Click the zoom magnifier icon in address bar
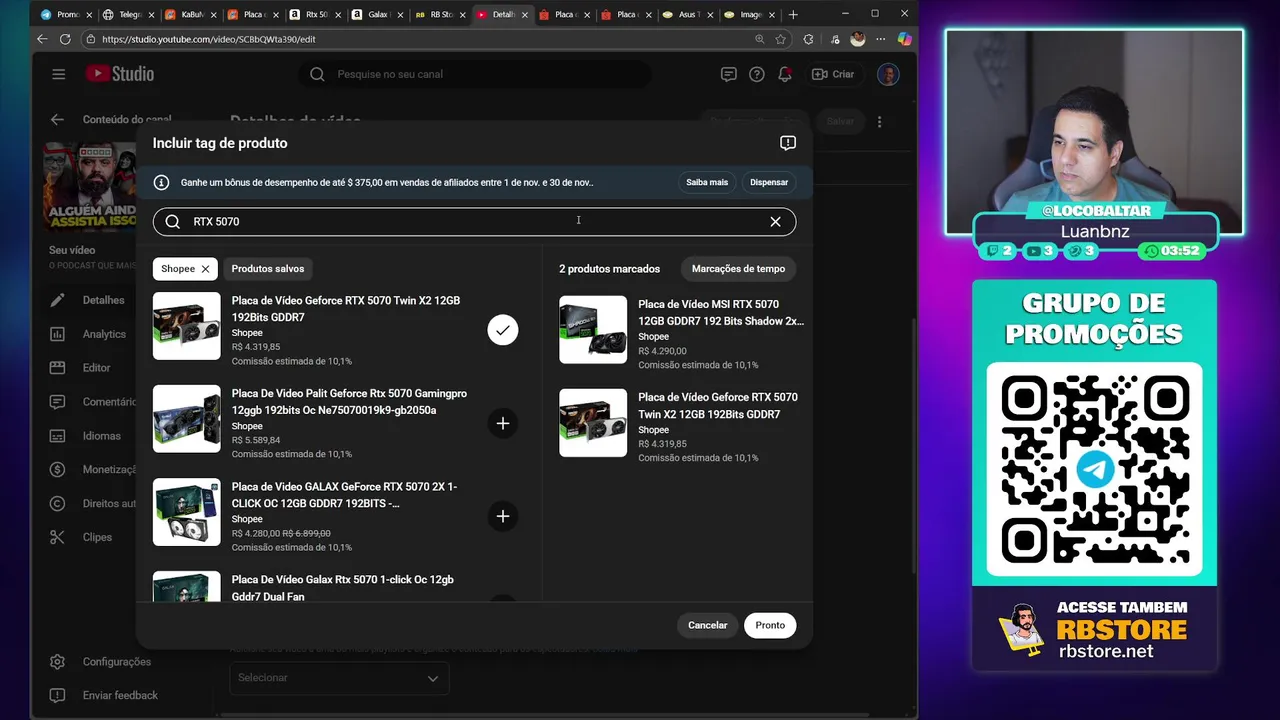The height and width of the screenshot is (720, 1280). click(x=759, y=39)
